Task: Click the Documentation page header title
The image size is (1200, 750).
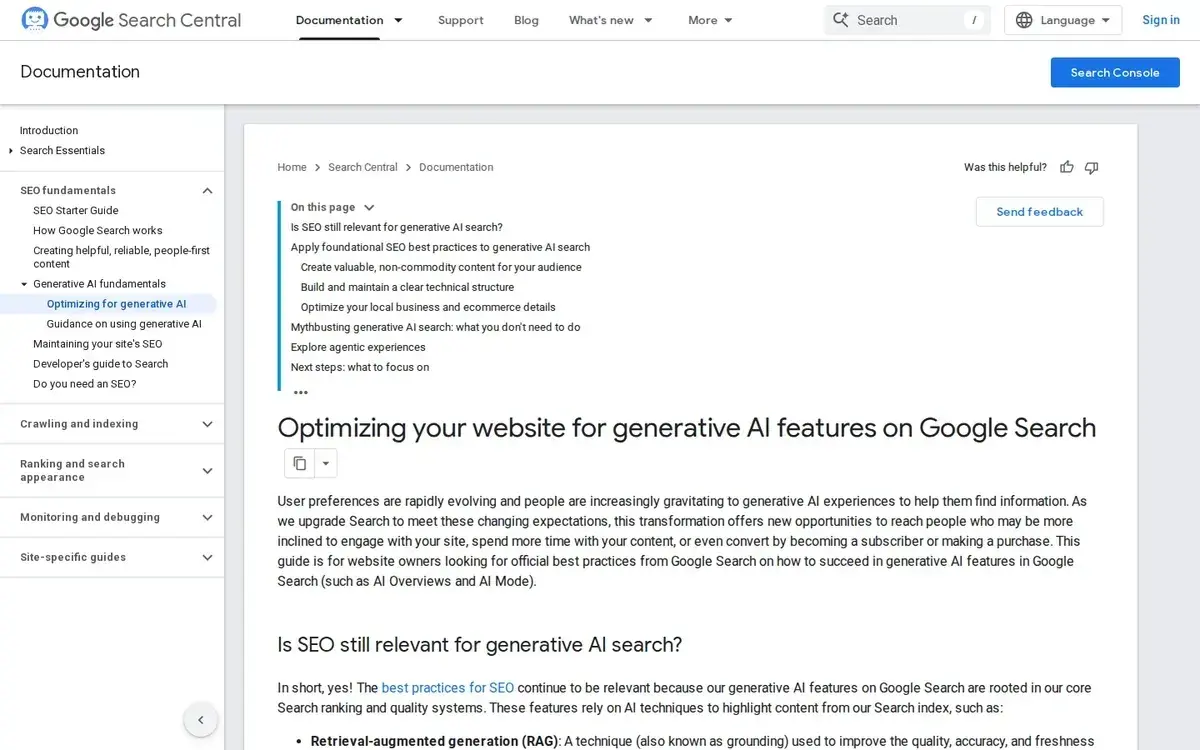Action: pyautogui.click(x=80, y=72)
